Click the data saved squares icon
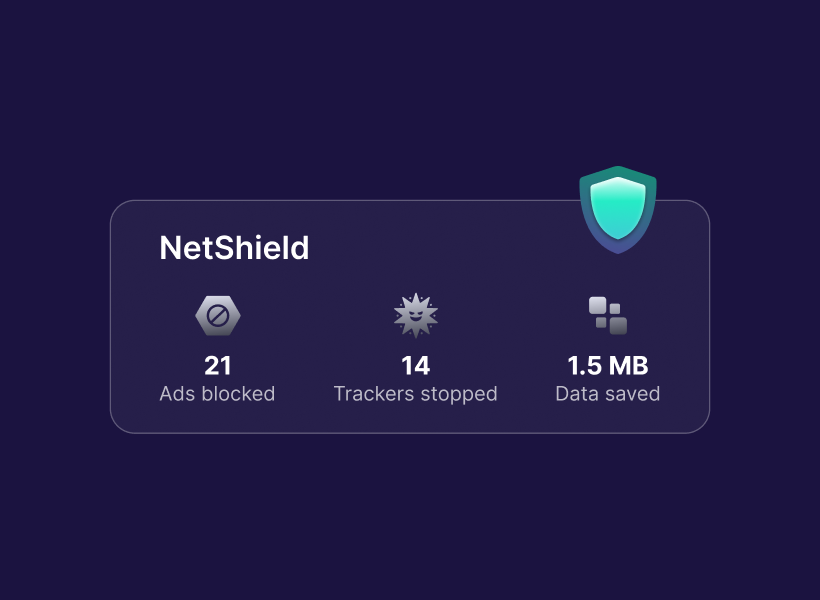 click(x=608, y=316)
